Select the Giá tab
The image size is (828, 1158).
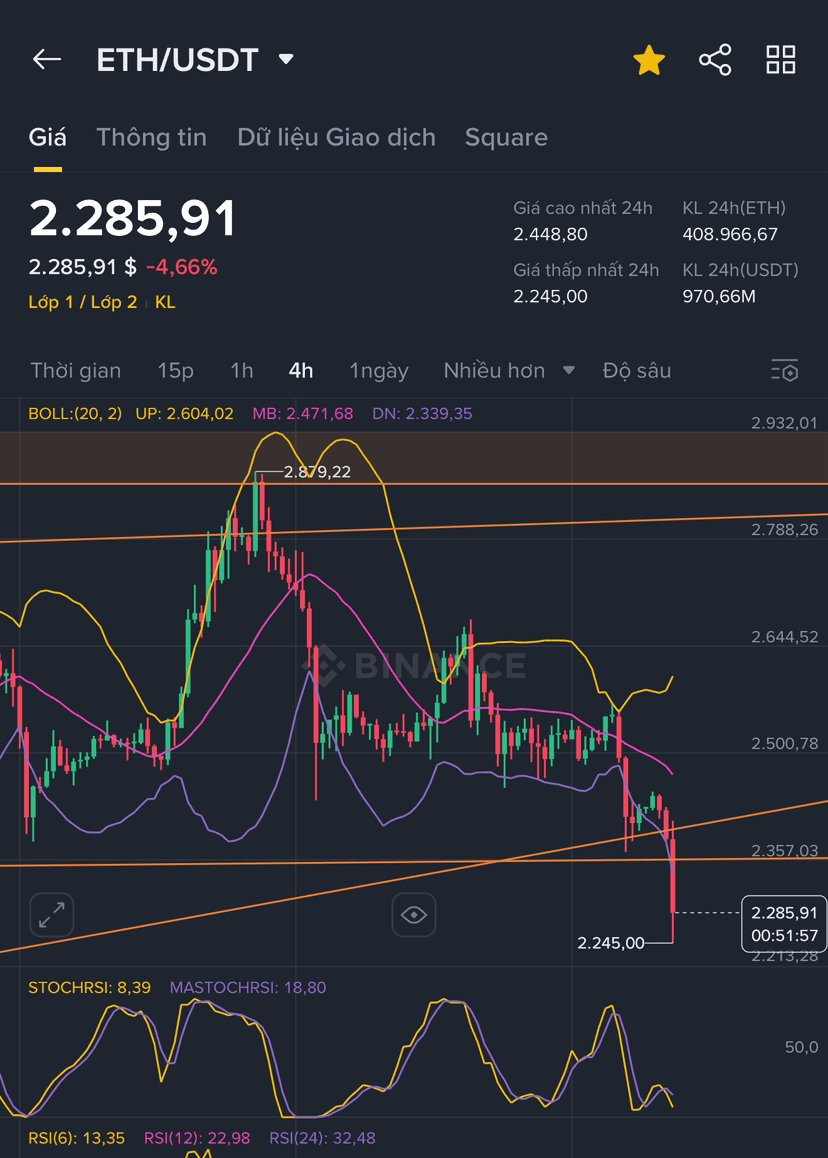[x=47, y=137]
